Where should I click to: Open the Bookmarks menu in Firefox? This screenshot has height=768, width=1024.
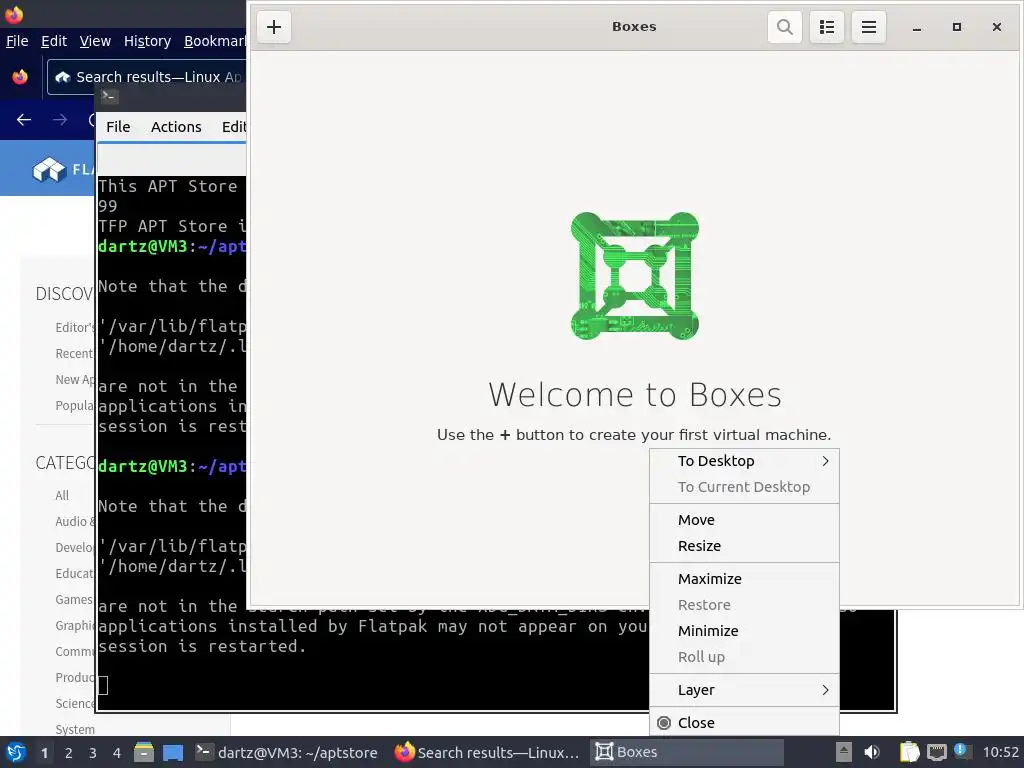tap(214, 41)
